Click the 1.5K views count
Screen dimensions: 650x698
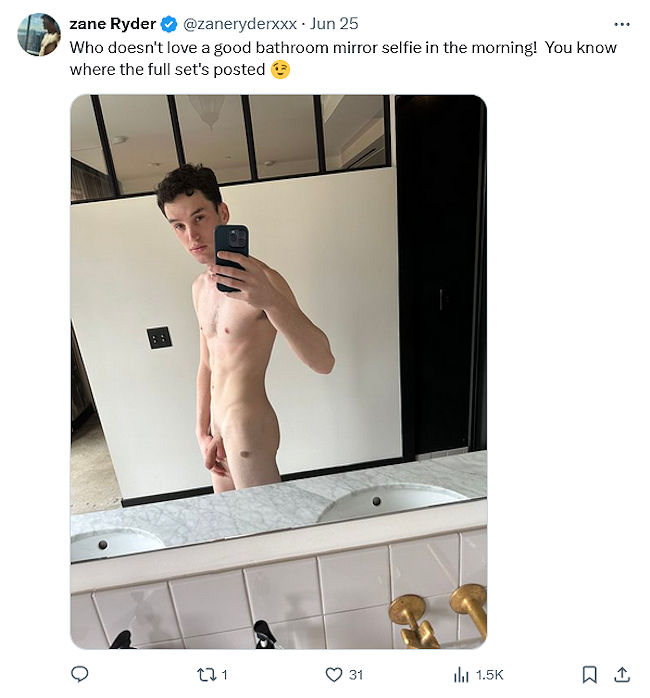[490, 675]
